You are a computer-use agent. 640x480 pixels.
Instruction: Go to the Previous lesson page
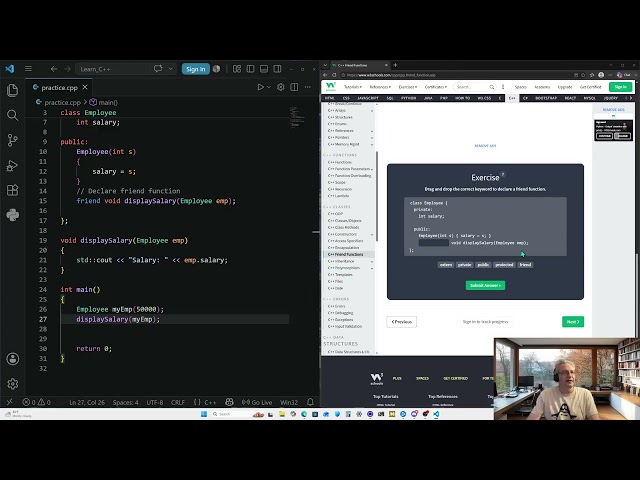tap(402, 322)
